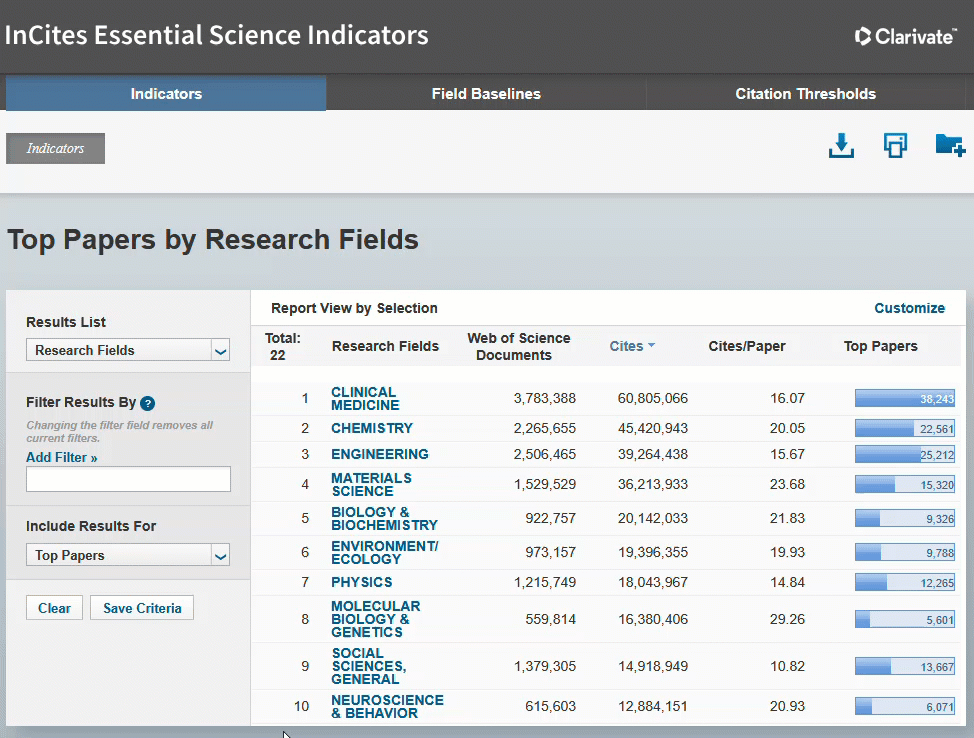
Task: Click the 45,420,943 cites value
Action: (x=652, y=428)
